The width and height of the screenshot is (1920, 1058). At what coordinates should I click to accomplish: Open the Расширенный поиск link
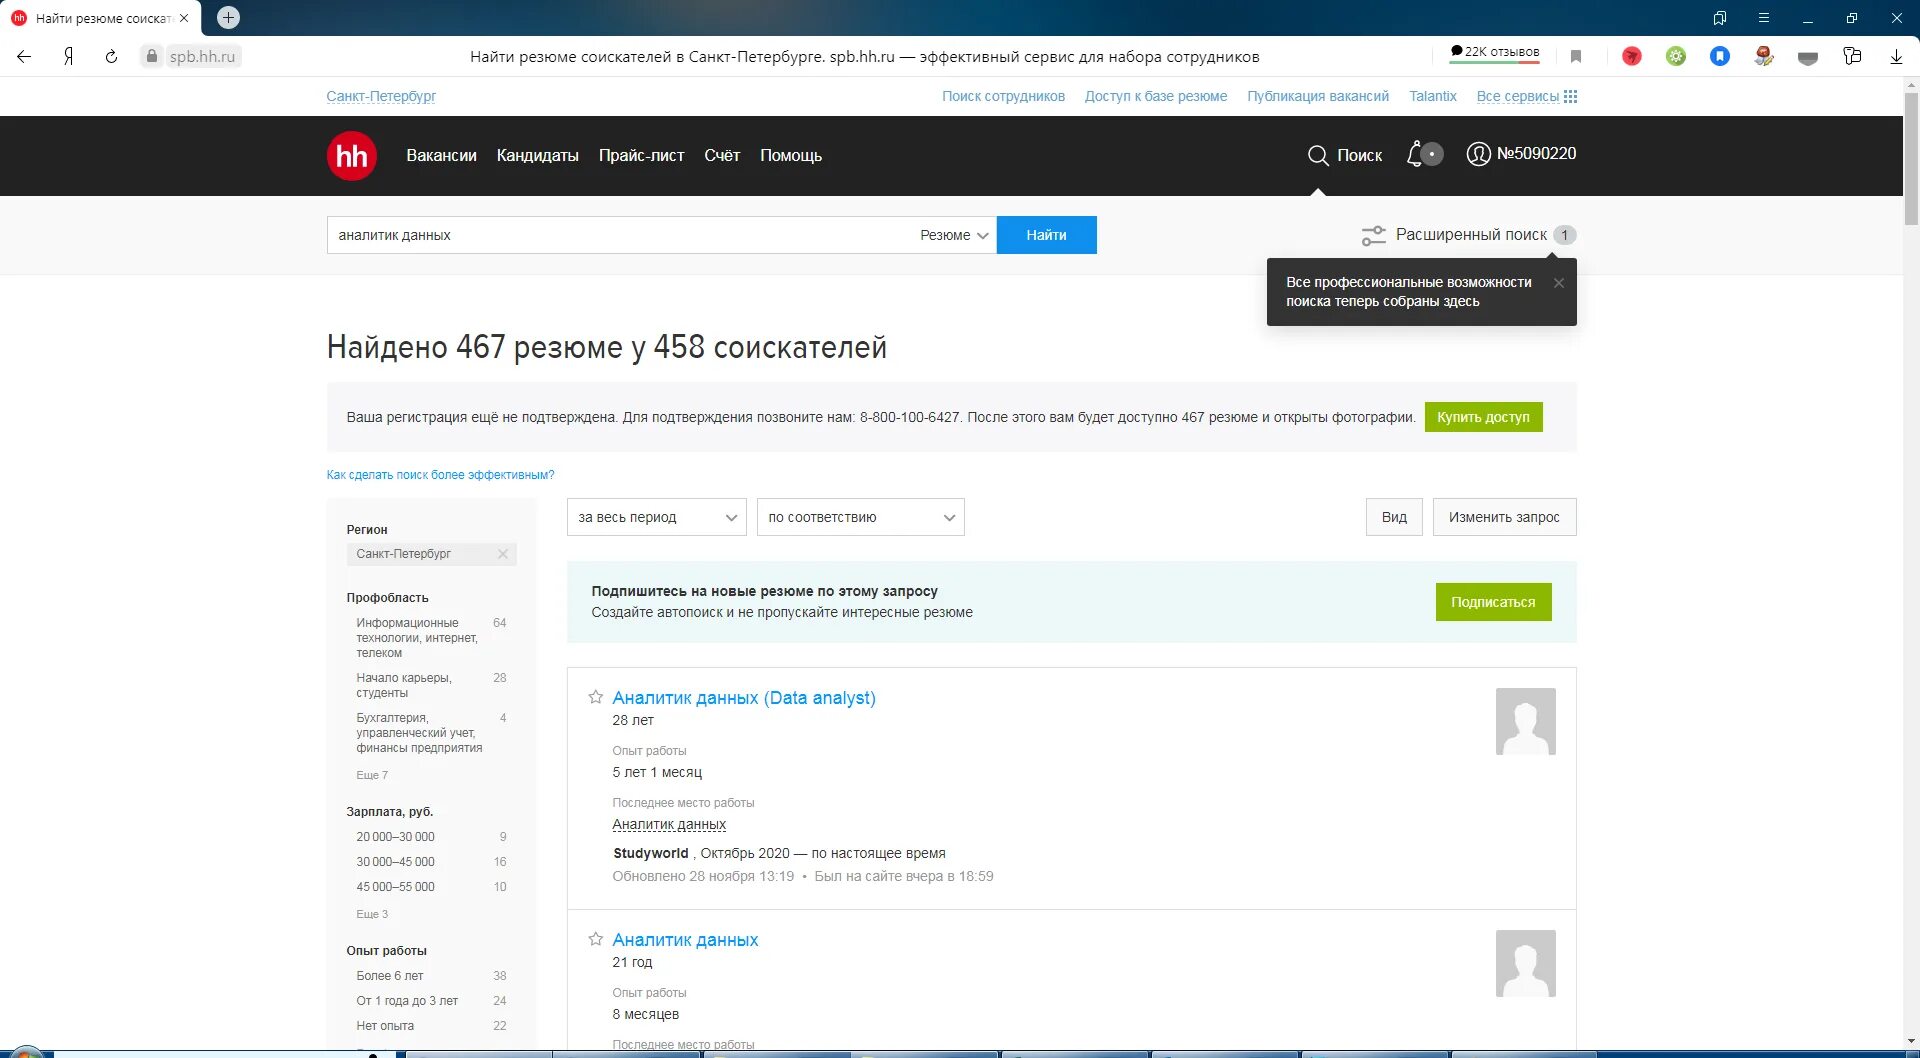1471,235
